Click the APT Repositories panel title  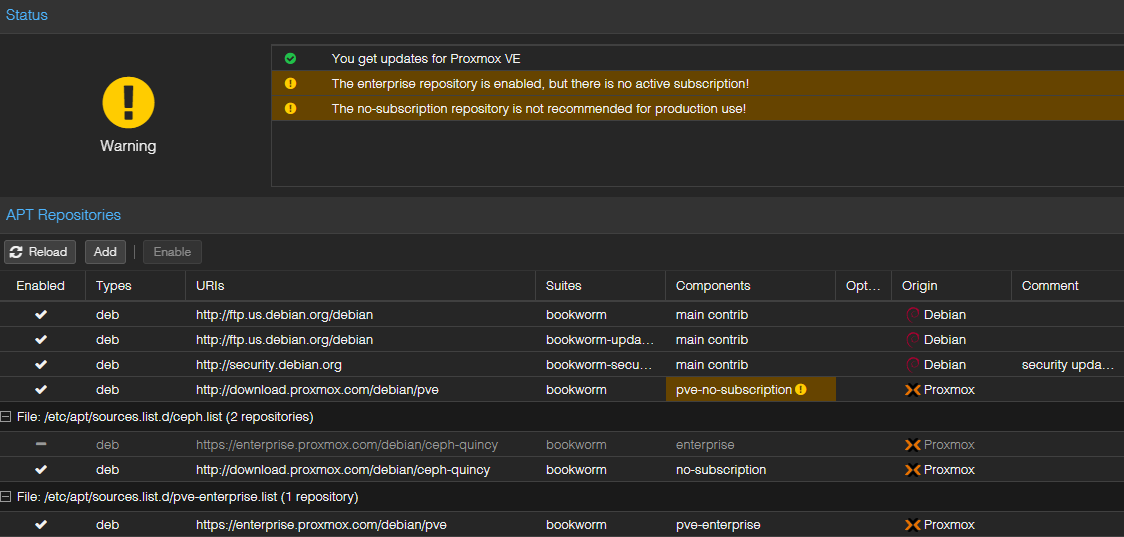coord(63,214)
